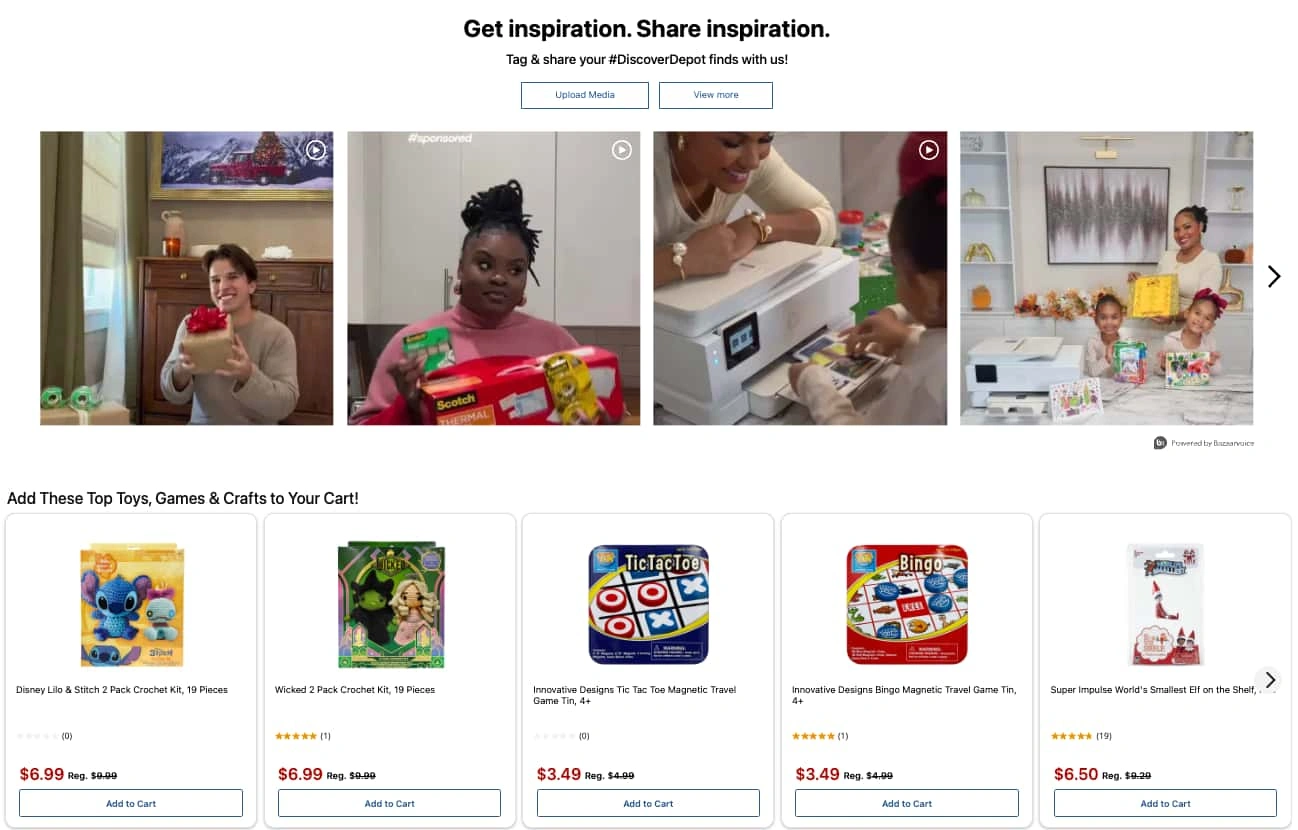The width and height of the screenshot is (1298, 830).
Task: View star rating for Elf on the Shelf
Action: pyautogui.click(x=1071, y=736)
